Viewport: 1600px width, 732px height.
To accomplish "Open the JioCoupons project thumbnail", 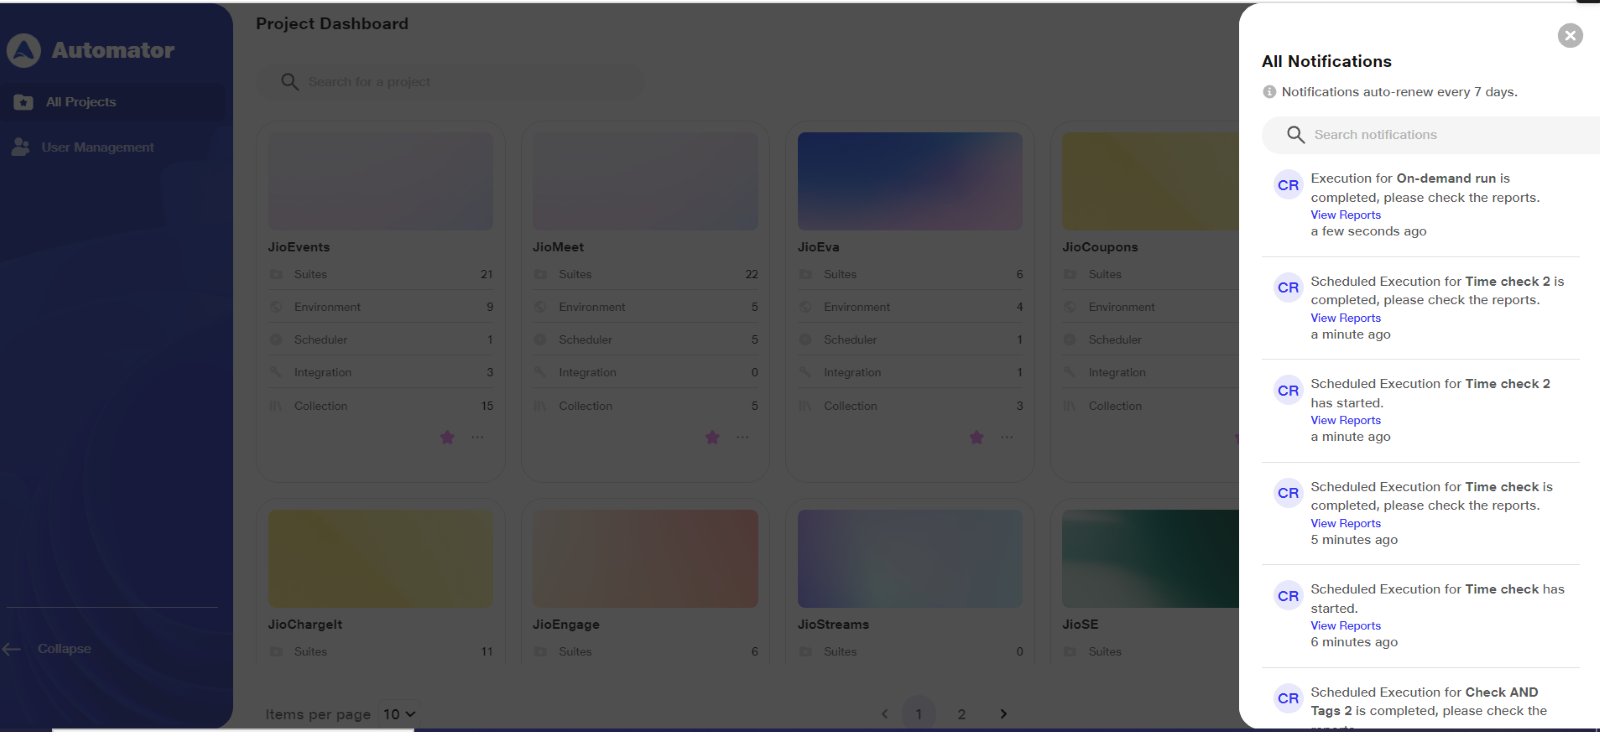I will pyautogui.click(x=1150, y=181).
